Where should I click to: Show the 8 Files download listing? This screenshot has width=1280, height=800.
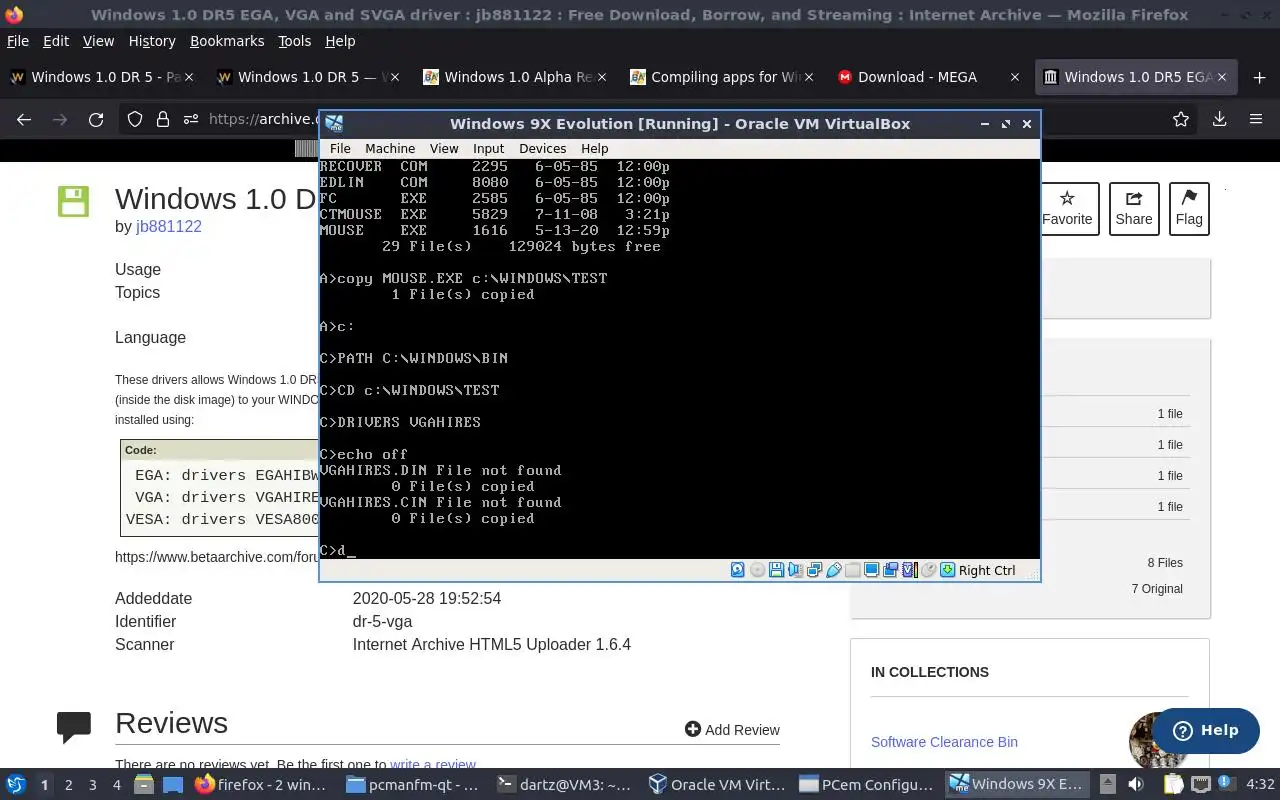point(1165,563)
